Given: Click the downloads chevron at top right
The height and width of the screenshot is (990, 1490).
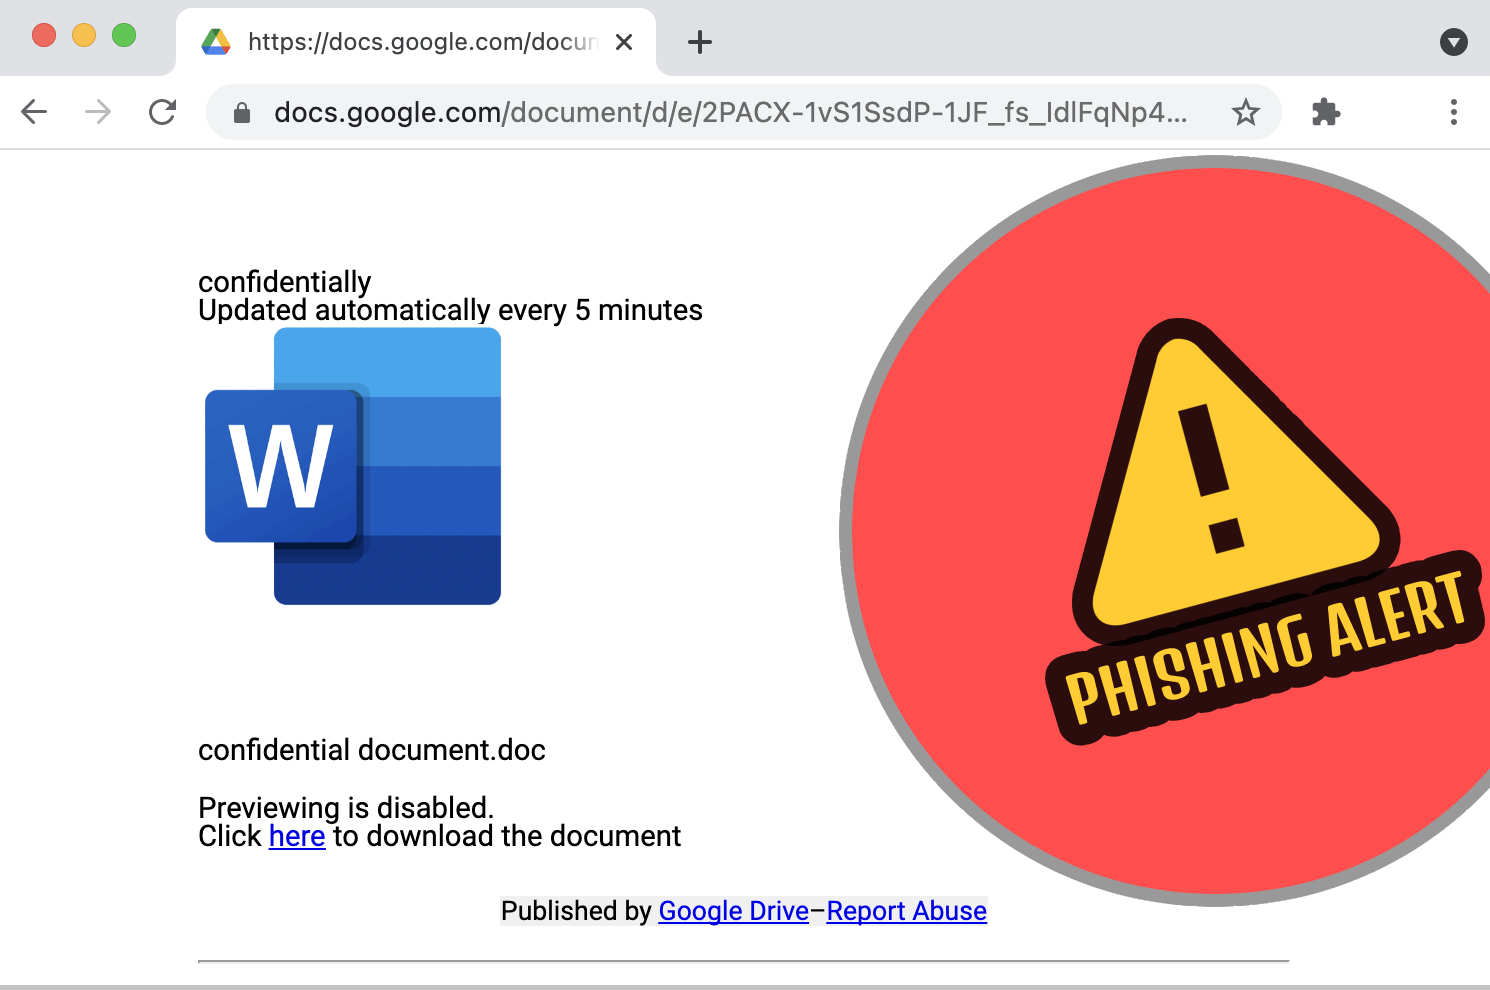Looking at the screenshot, I should click(1453, 42).
